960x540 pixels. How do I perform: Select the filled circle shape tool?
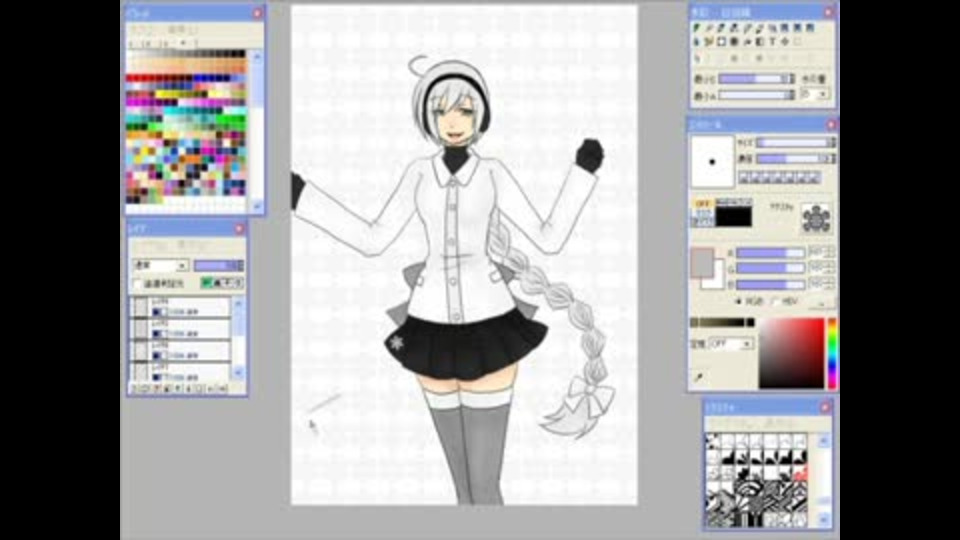734,42
